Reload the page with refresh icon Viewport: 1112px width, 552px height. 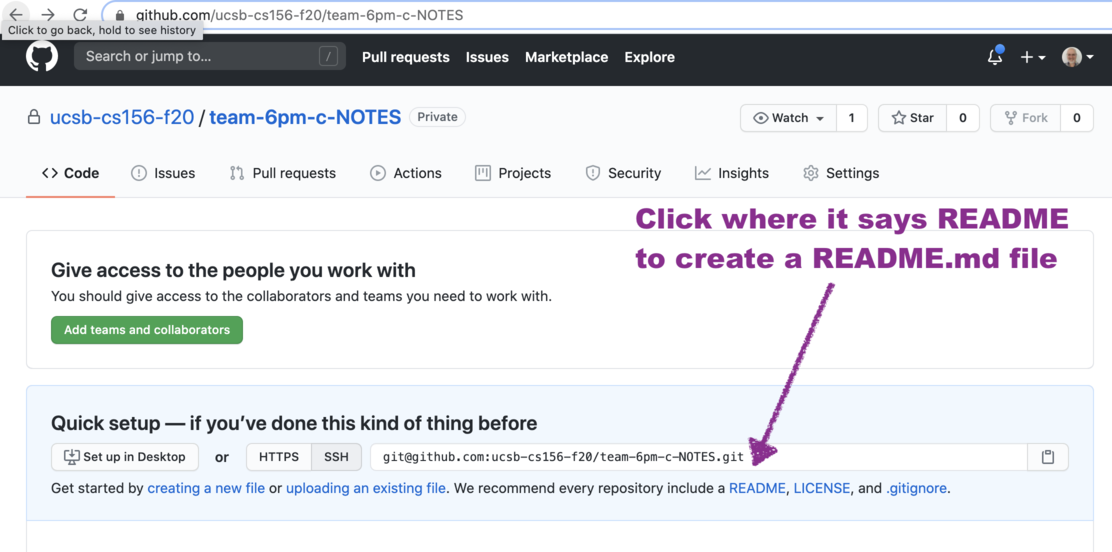[x=80, y=14]
